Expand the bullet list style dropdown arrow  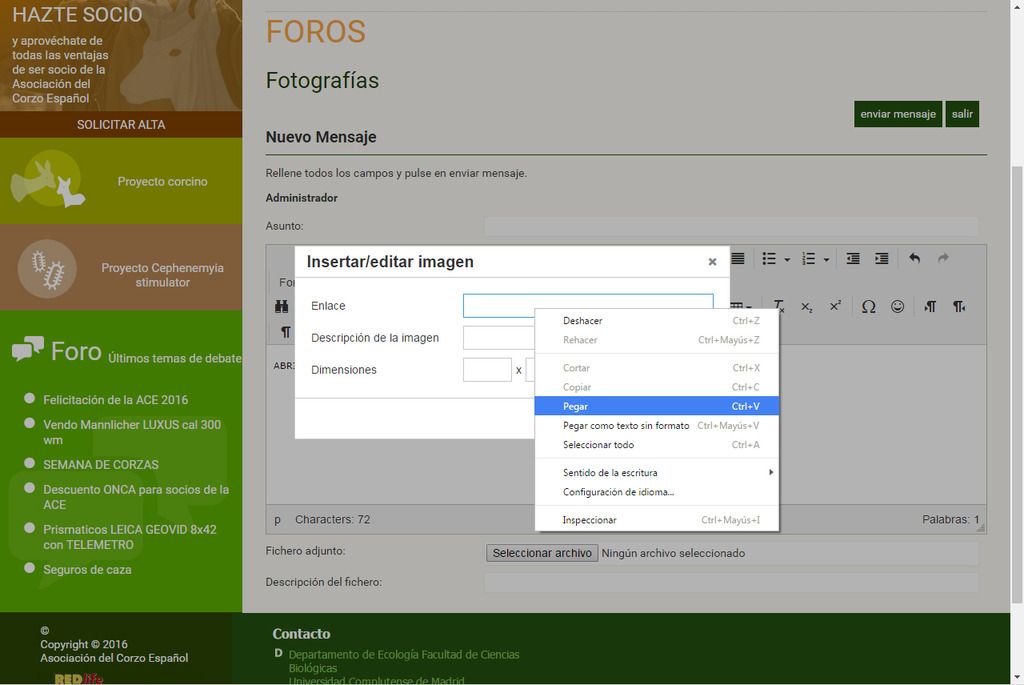[787, 260]
